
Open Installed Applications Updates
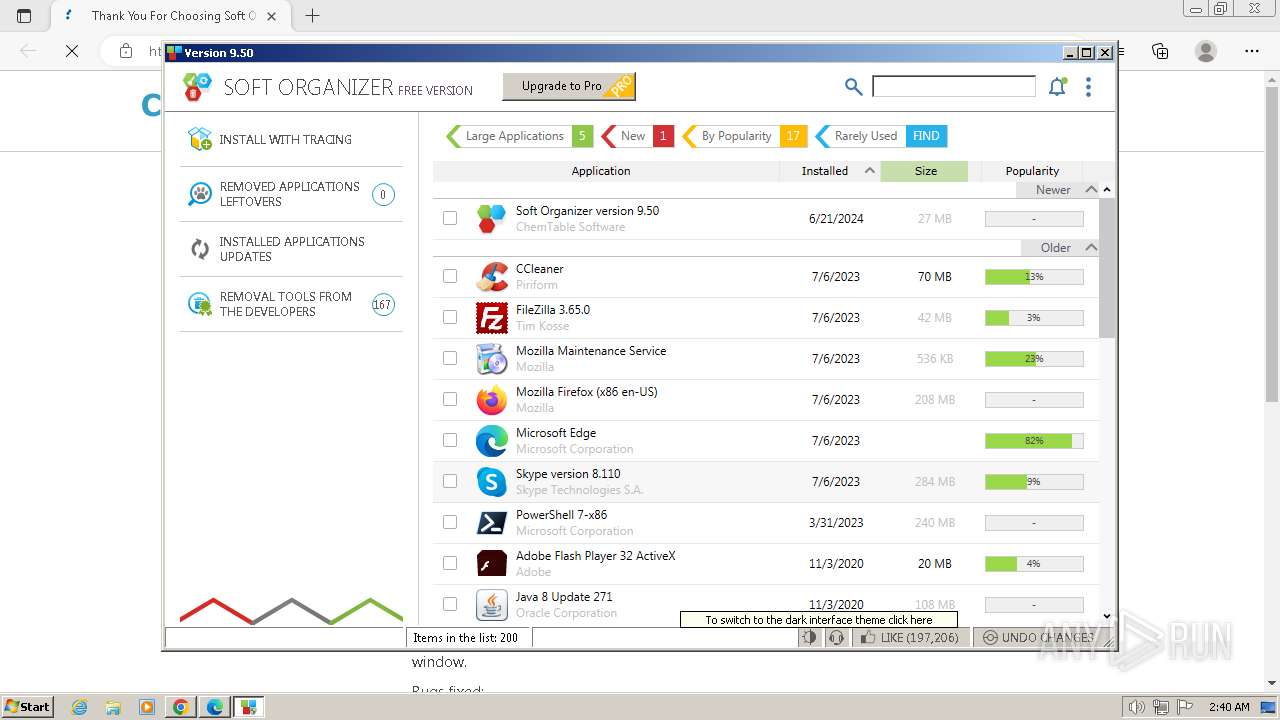click(x=291, y=249)
